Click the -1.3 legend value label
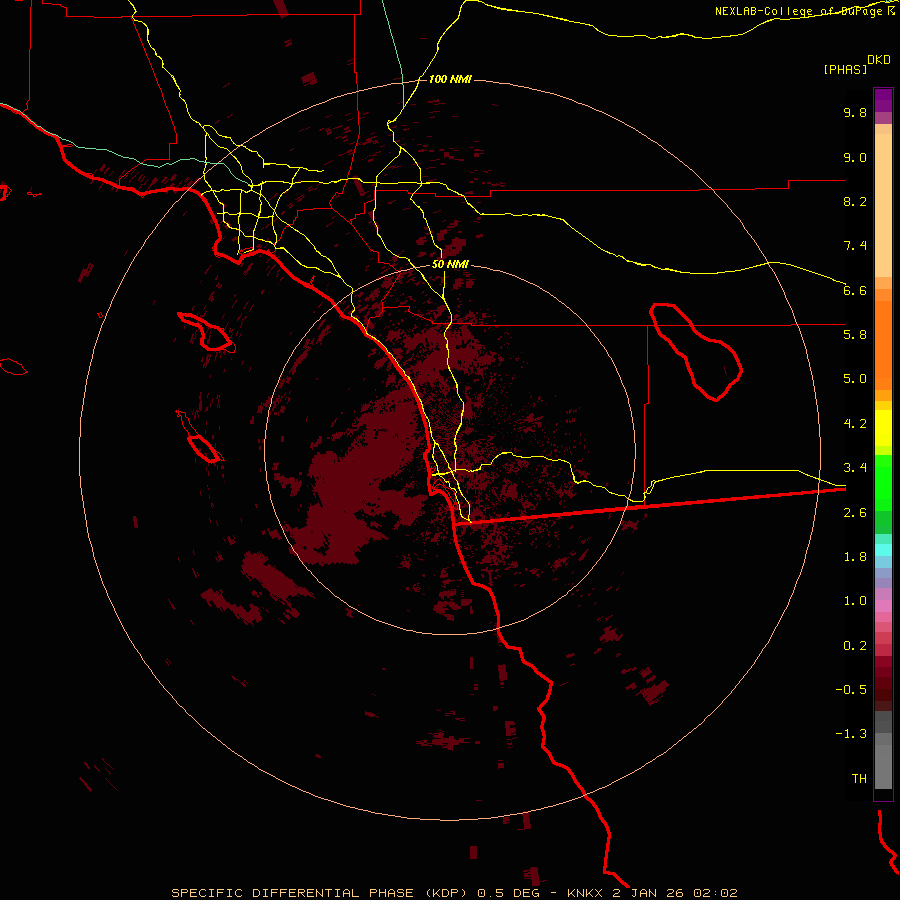 (x=851, y=734)
